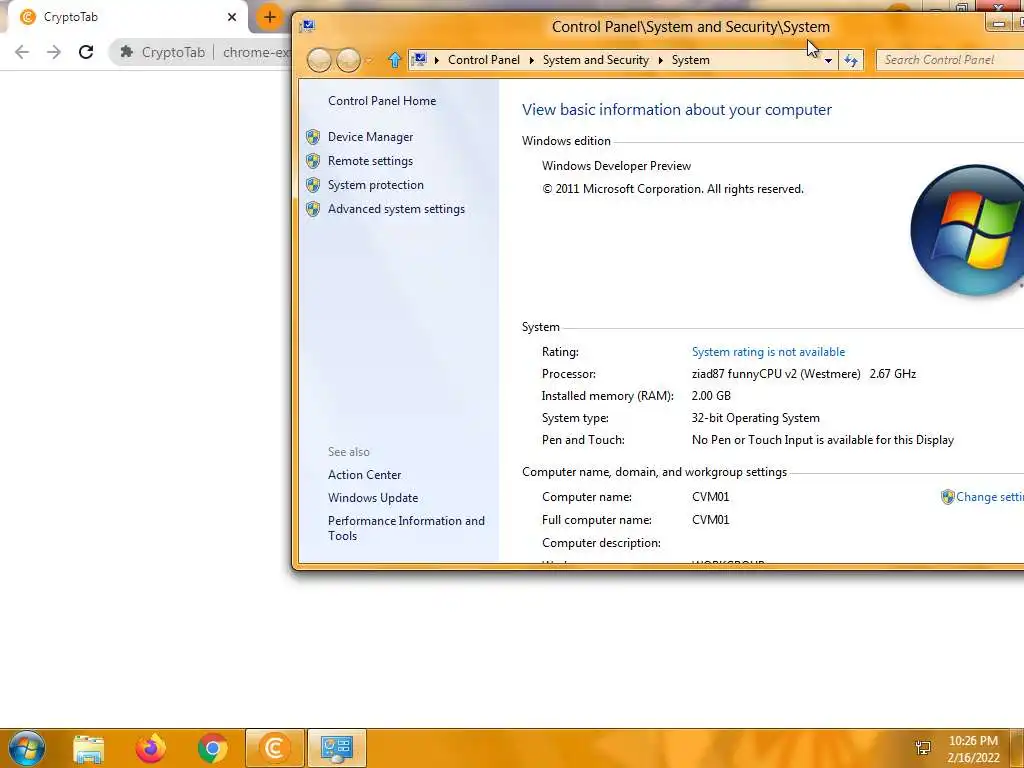The height and width of the screenshot is (768, 1024).
Task: Expand the root arrow before Control Panel breadcrumb
Action: coord(437,60)
